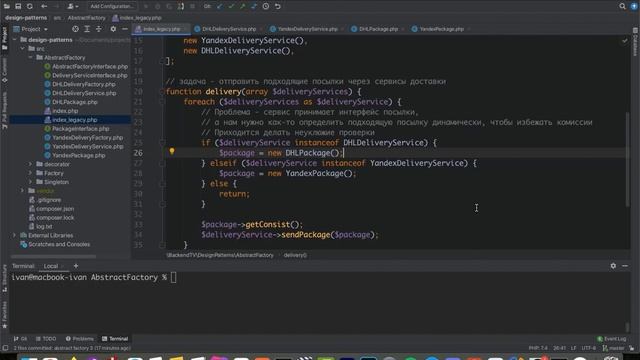Toggle code fold at the if instanceof DHLDeliveryService line

[162, 143]
